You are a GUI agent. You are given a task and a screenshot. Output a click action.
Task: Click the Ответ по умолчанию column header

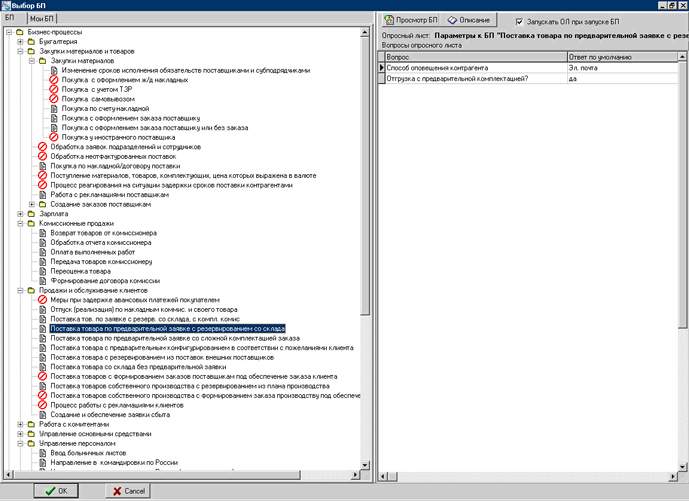tap(622, 57)
